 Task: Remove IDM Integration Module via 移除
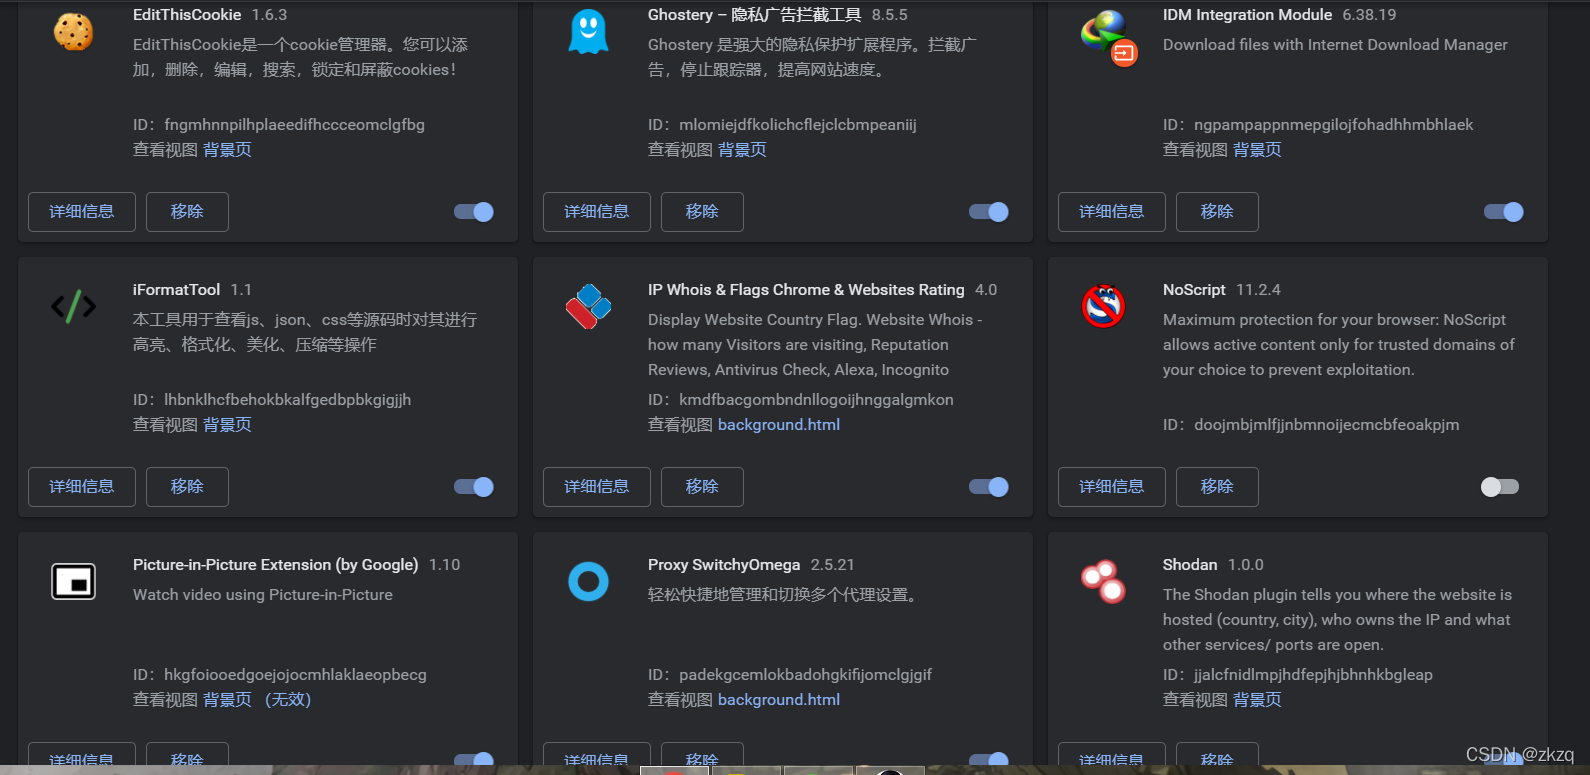point(1217,212)
